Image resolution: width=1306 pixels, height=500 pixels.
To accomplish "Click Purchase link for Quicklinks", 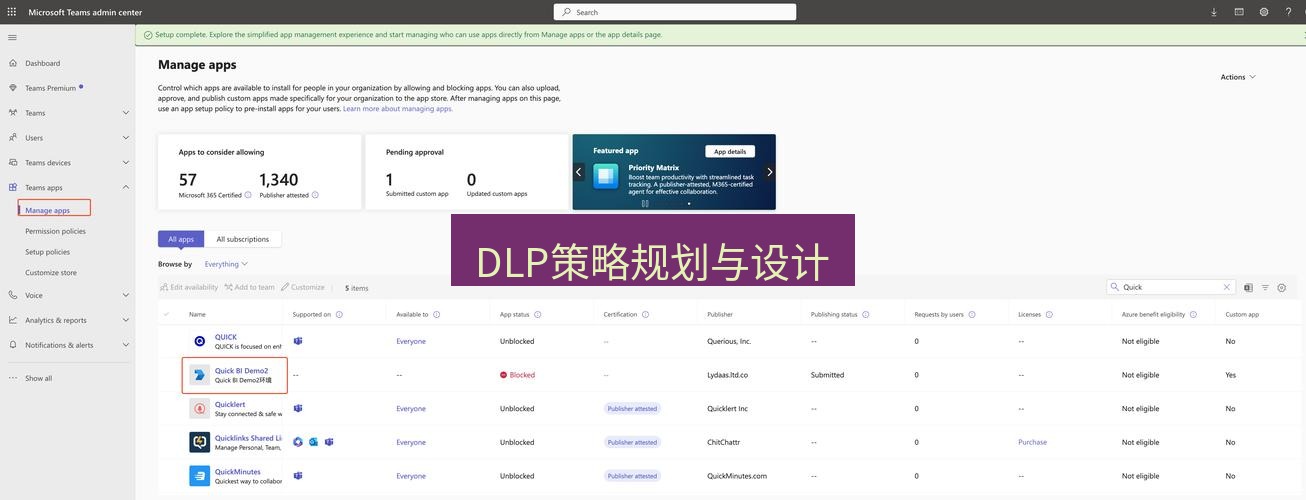I will (1032, 442).
